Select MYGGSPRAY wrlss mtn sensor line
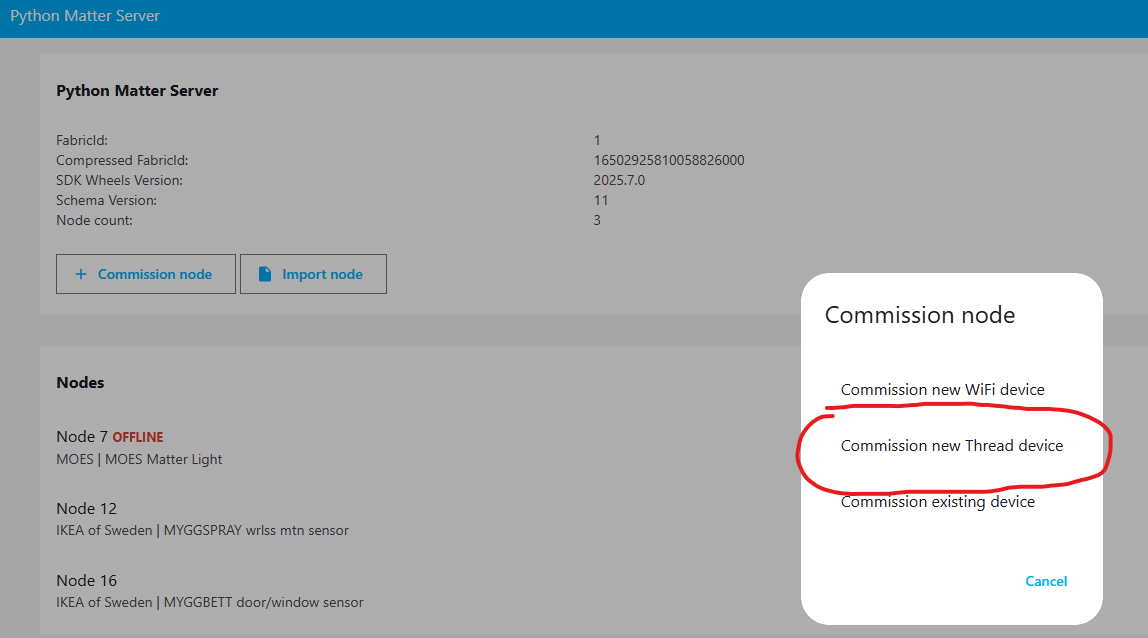The height and width of the screenshot is (638, 1148). (202, 530)
